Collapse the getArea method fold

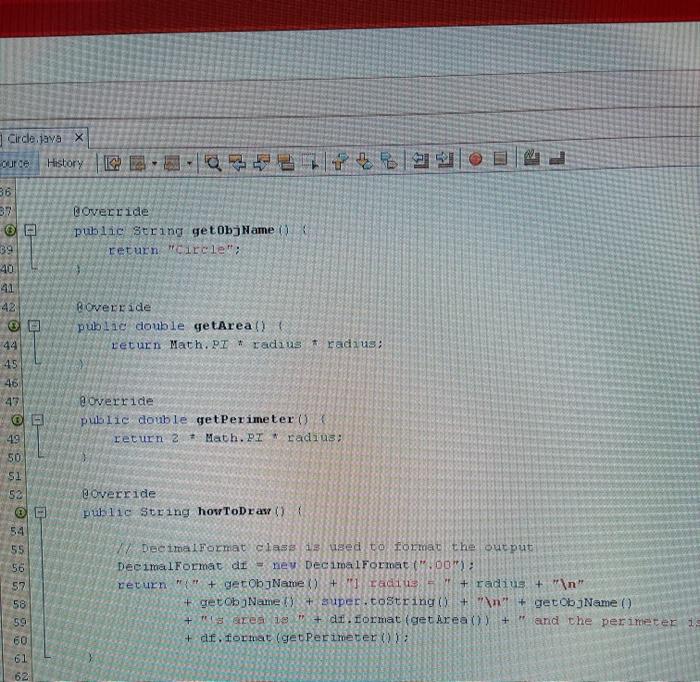pyautogui.click(x=34, y=326)
